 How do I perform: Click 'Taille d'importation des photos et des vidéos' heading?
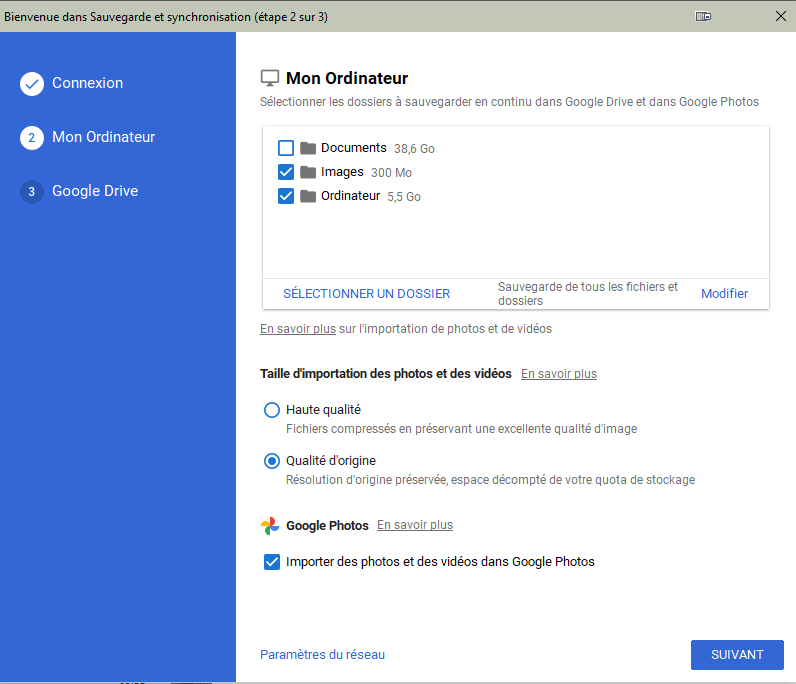[386, 374]
